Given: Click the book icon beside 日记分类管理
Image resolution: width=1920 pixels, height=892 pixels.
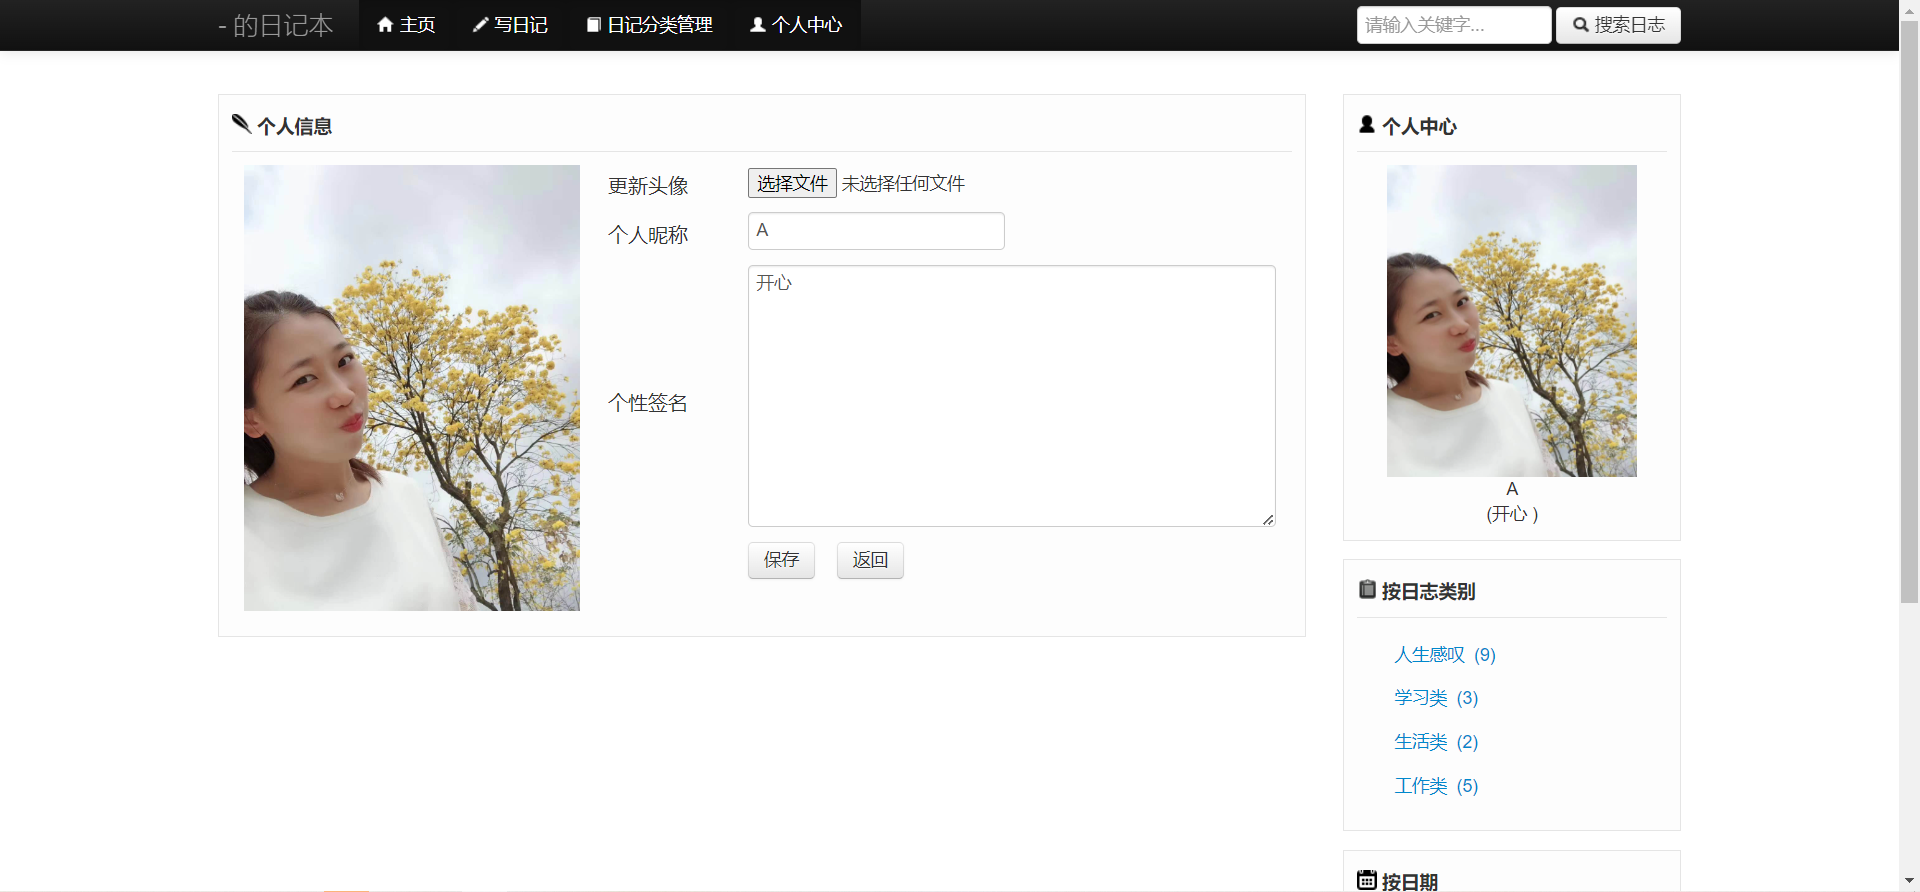Looking at the screenshot, I should tap(593, 25).
